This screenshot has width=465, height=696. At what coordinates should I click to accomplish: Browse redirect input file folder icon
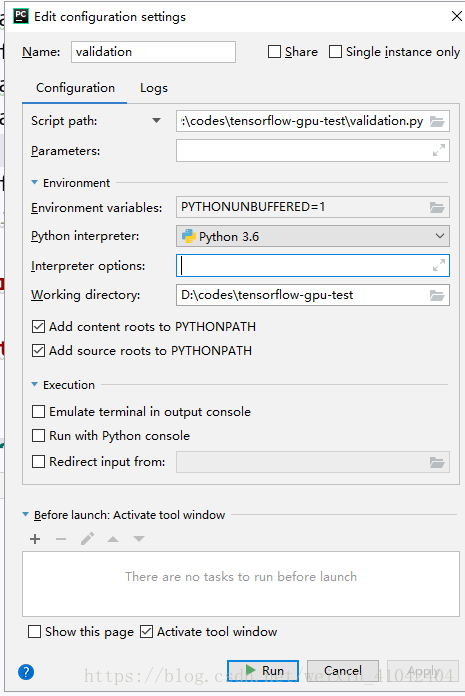point(437,463)
